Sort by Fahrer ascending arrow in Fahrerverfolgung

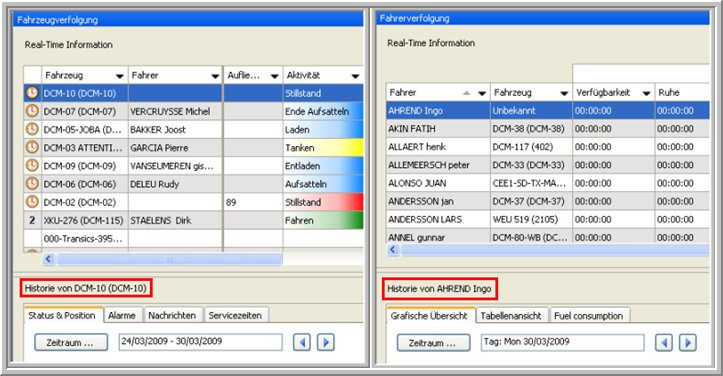click(467, 93)
